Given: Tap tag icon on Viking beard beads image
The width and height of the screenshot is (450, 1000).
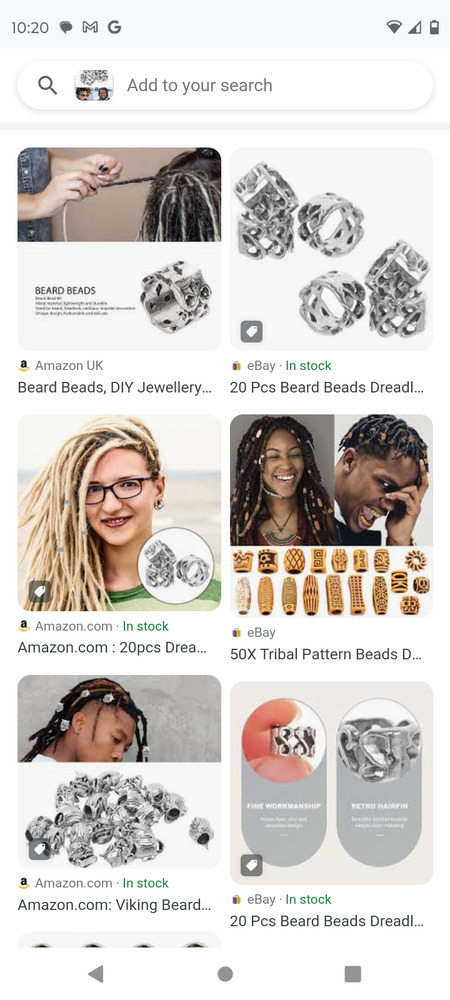Looking at the screenshot, I should coord(39,849).
